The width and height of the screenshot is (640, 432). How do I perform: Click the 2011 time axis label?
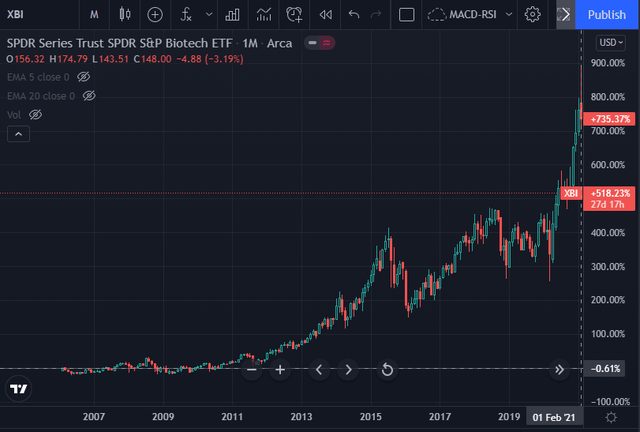pyautogui.click(x=232, y=417)
